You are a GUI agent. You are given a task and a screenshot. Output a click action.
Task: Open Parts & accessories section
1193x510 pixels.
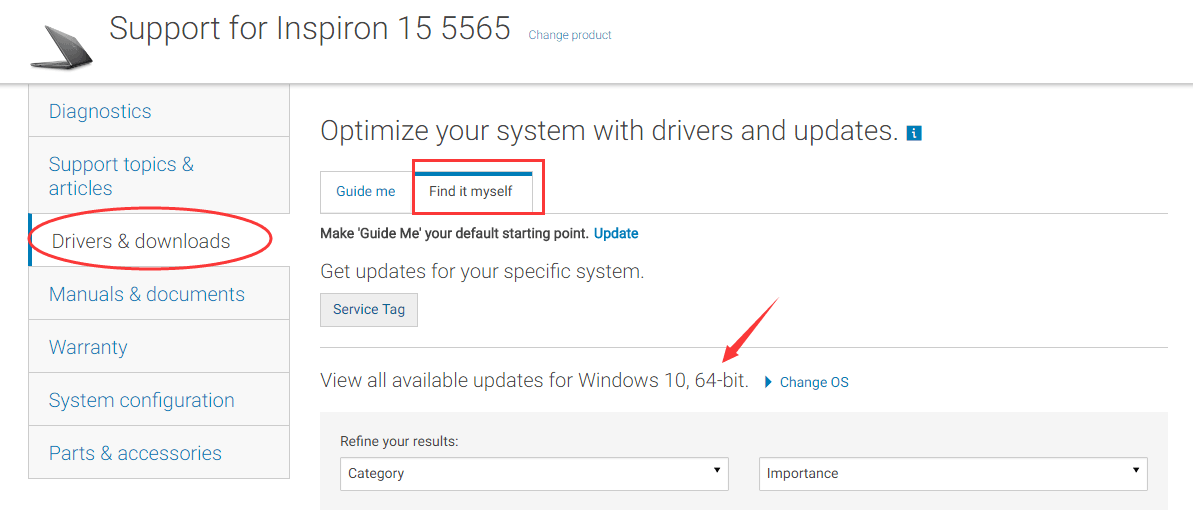pyautogui.click(x=159, y=453)
